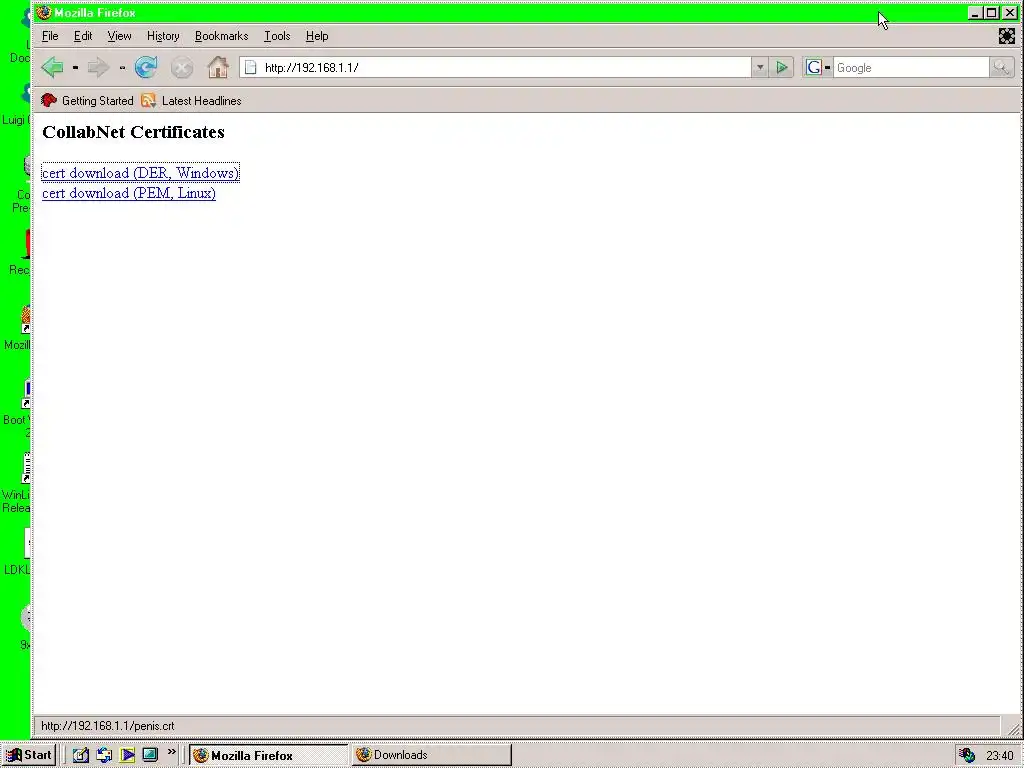Open the Tools menu
The height and width of the screenshot is (768, 1024).
tap(277, 36)
